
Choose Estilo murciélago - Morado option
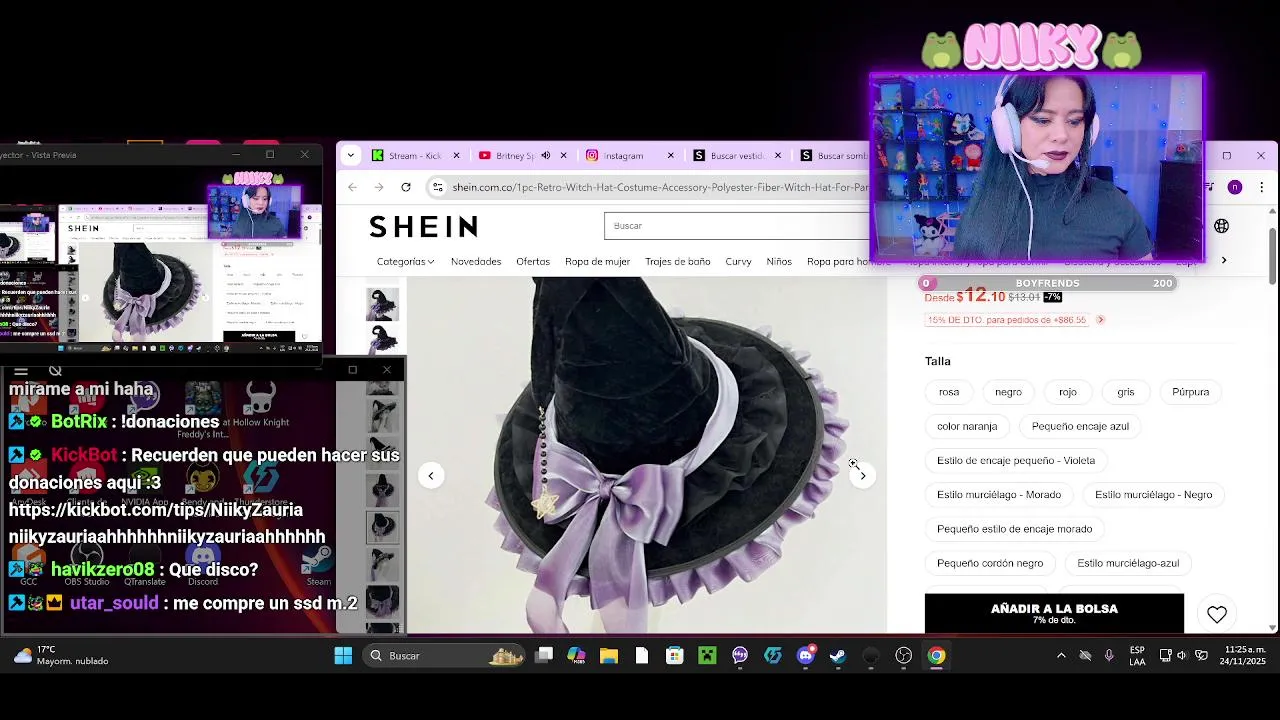tap(999, 495)
